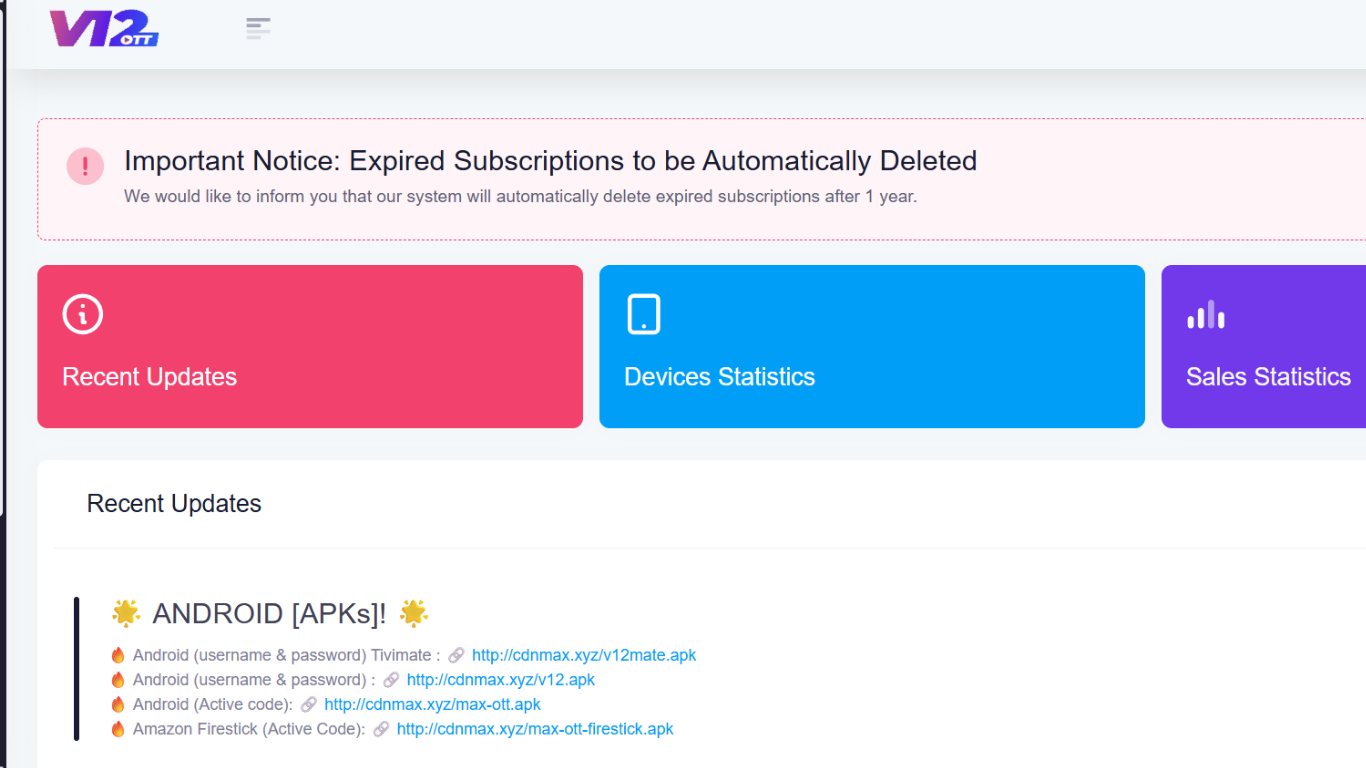This screenshot has width=1366, height=768.
Task: Switch to the Devices Statistics card label
Action: [x=720, y=377]
